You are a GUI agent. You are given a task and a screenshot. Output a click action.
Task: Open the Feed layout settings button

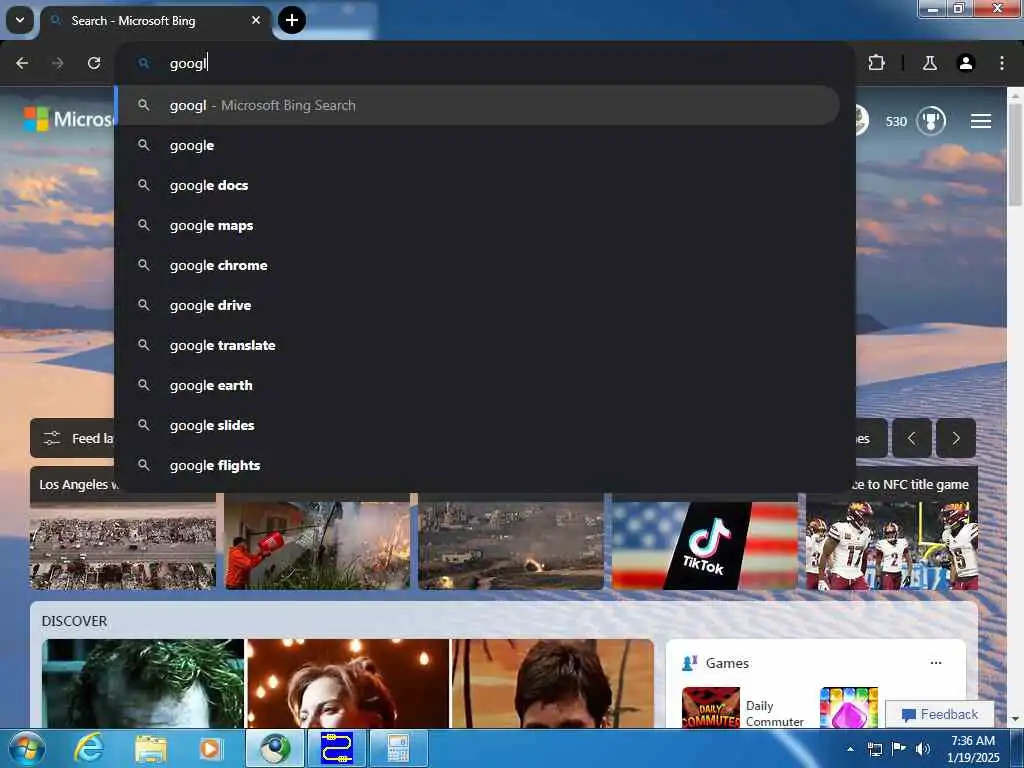coord(72,438)
